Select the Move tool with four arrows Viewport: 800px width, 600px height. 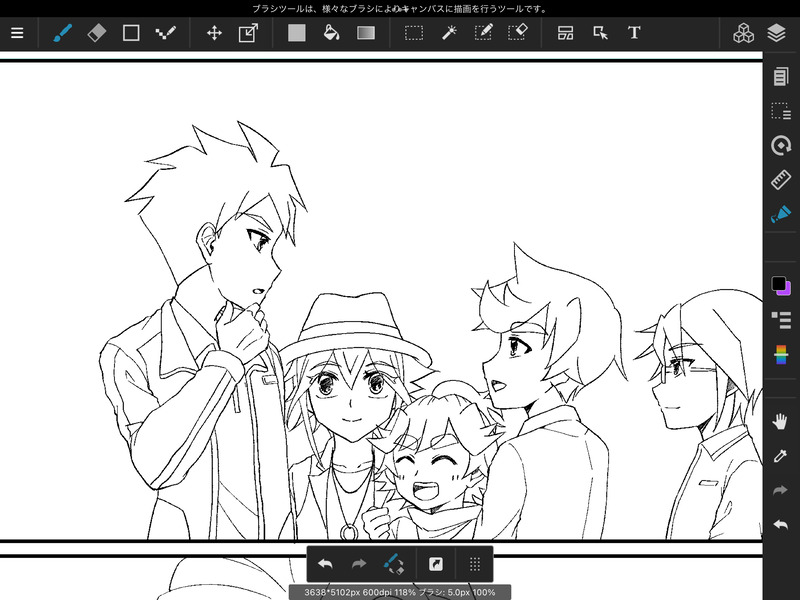tap(214, 33)
